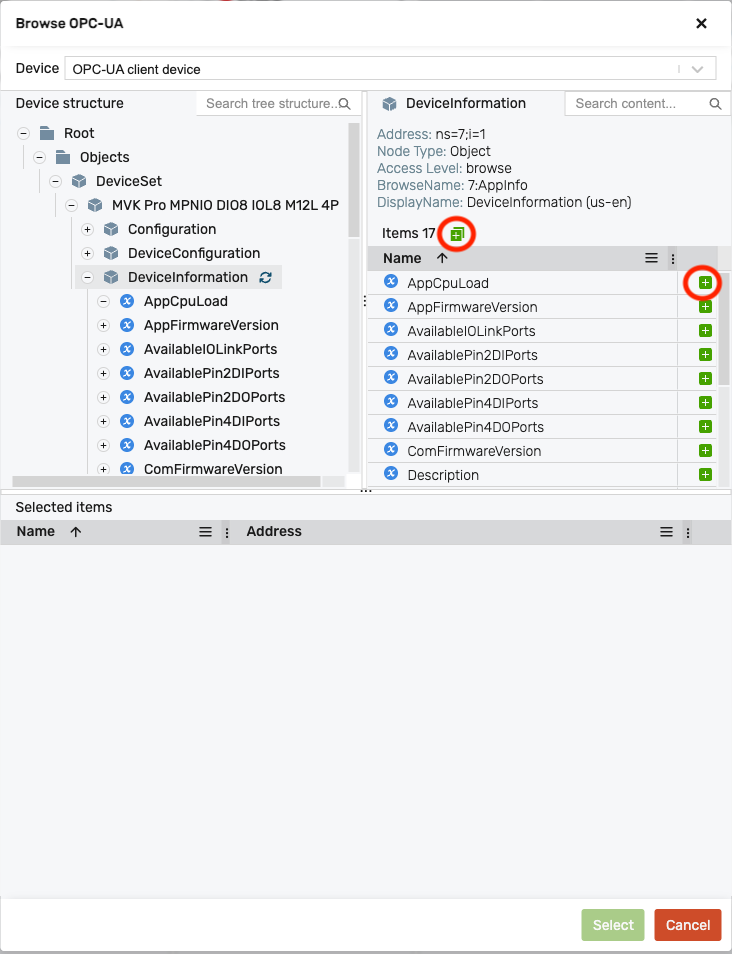This screenshot has height=954, width=732.
Task: Click the ns=7;i=1 address value
Action: (461, 134)
